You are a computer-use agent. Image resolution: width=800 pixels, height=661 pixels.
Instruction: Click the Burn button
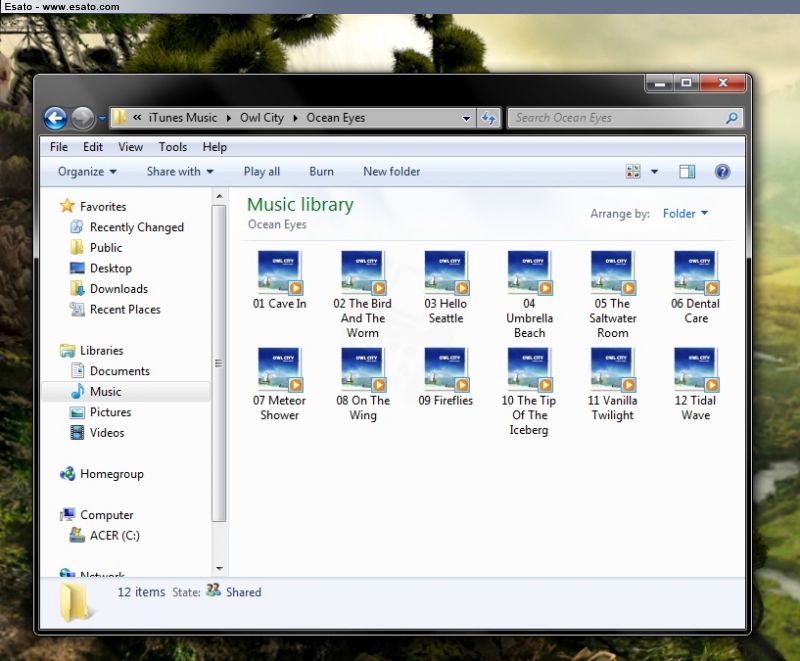coord(321,171)
